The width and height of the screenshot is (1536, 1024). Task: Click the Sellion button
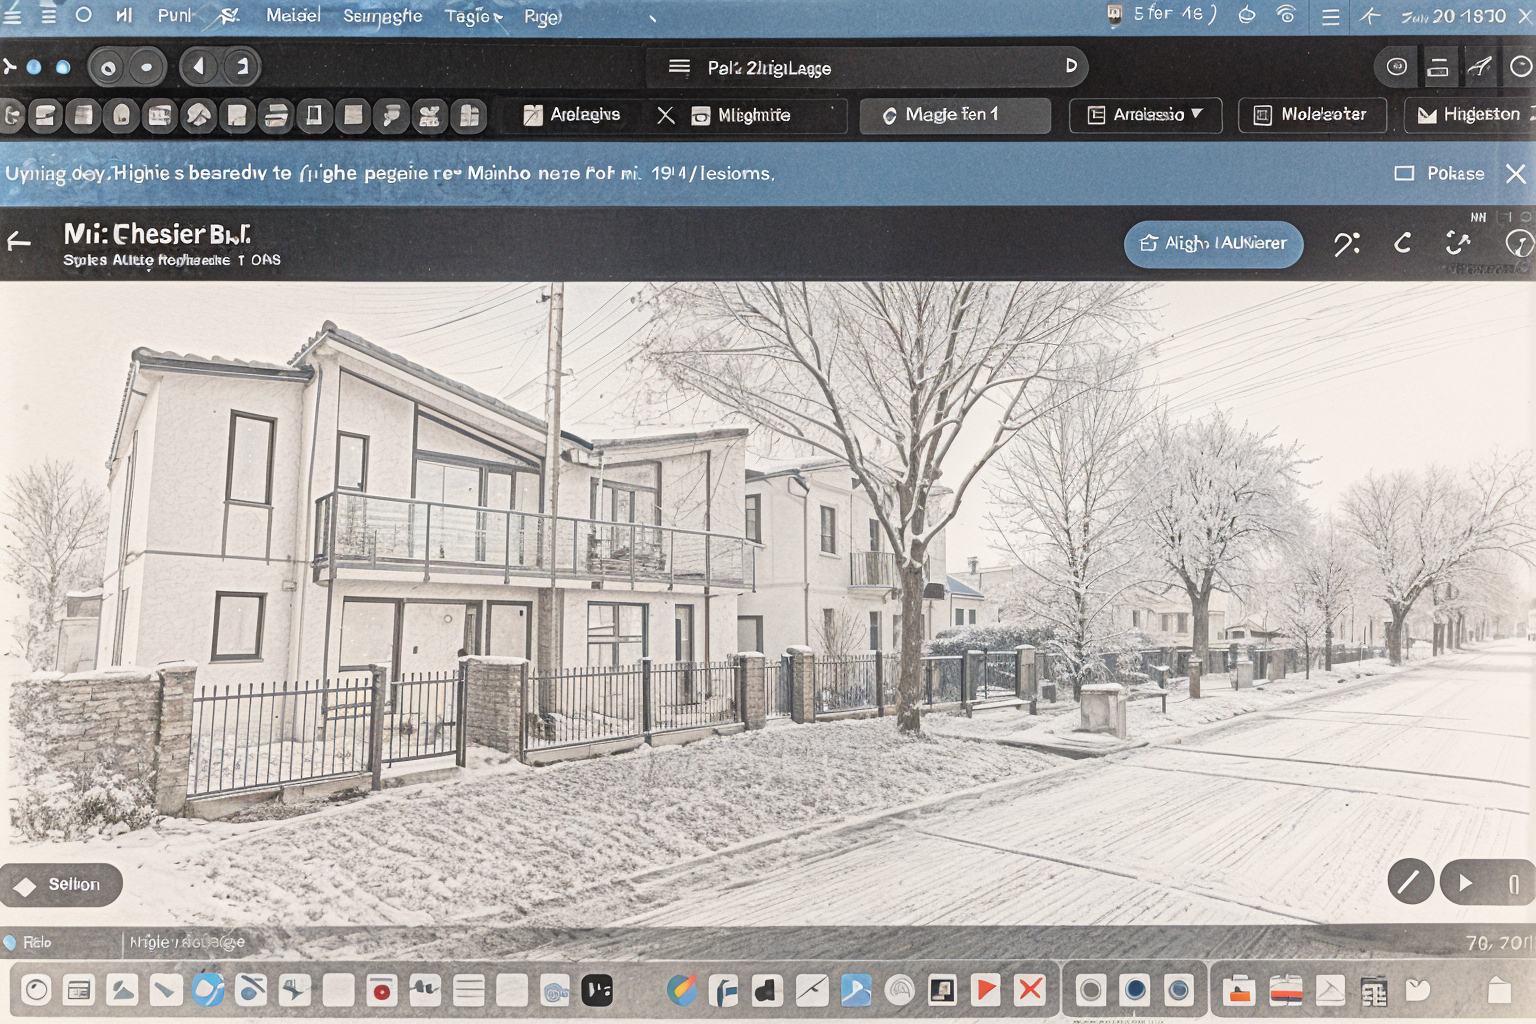(62, 884)
